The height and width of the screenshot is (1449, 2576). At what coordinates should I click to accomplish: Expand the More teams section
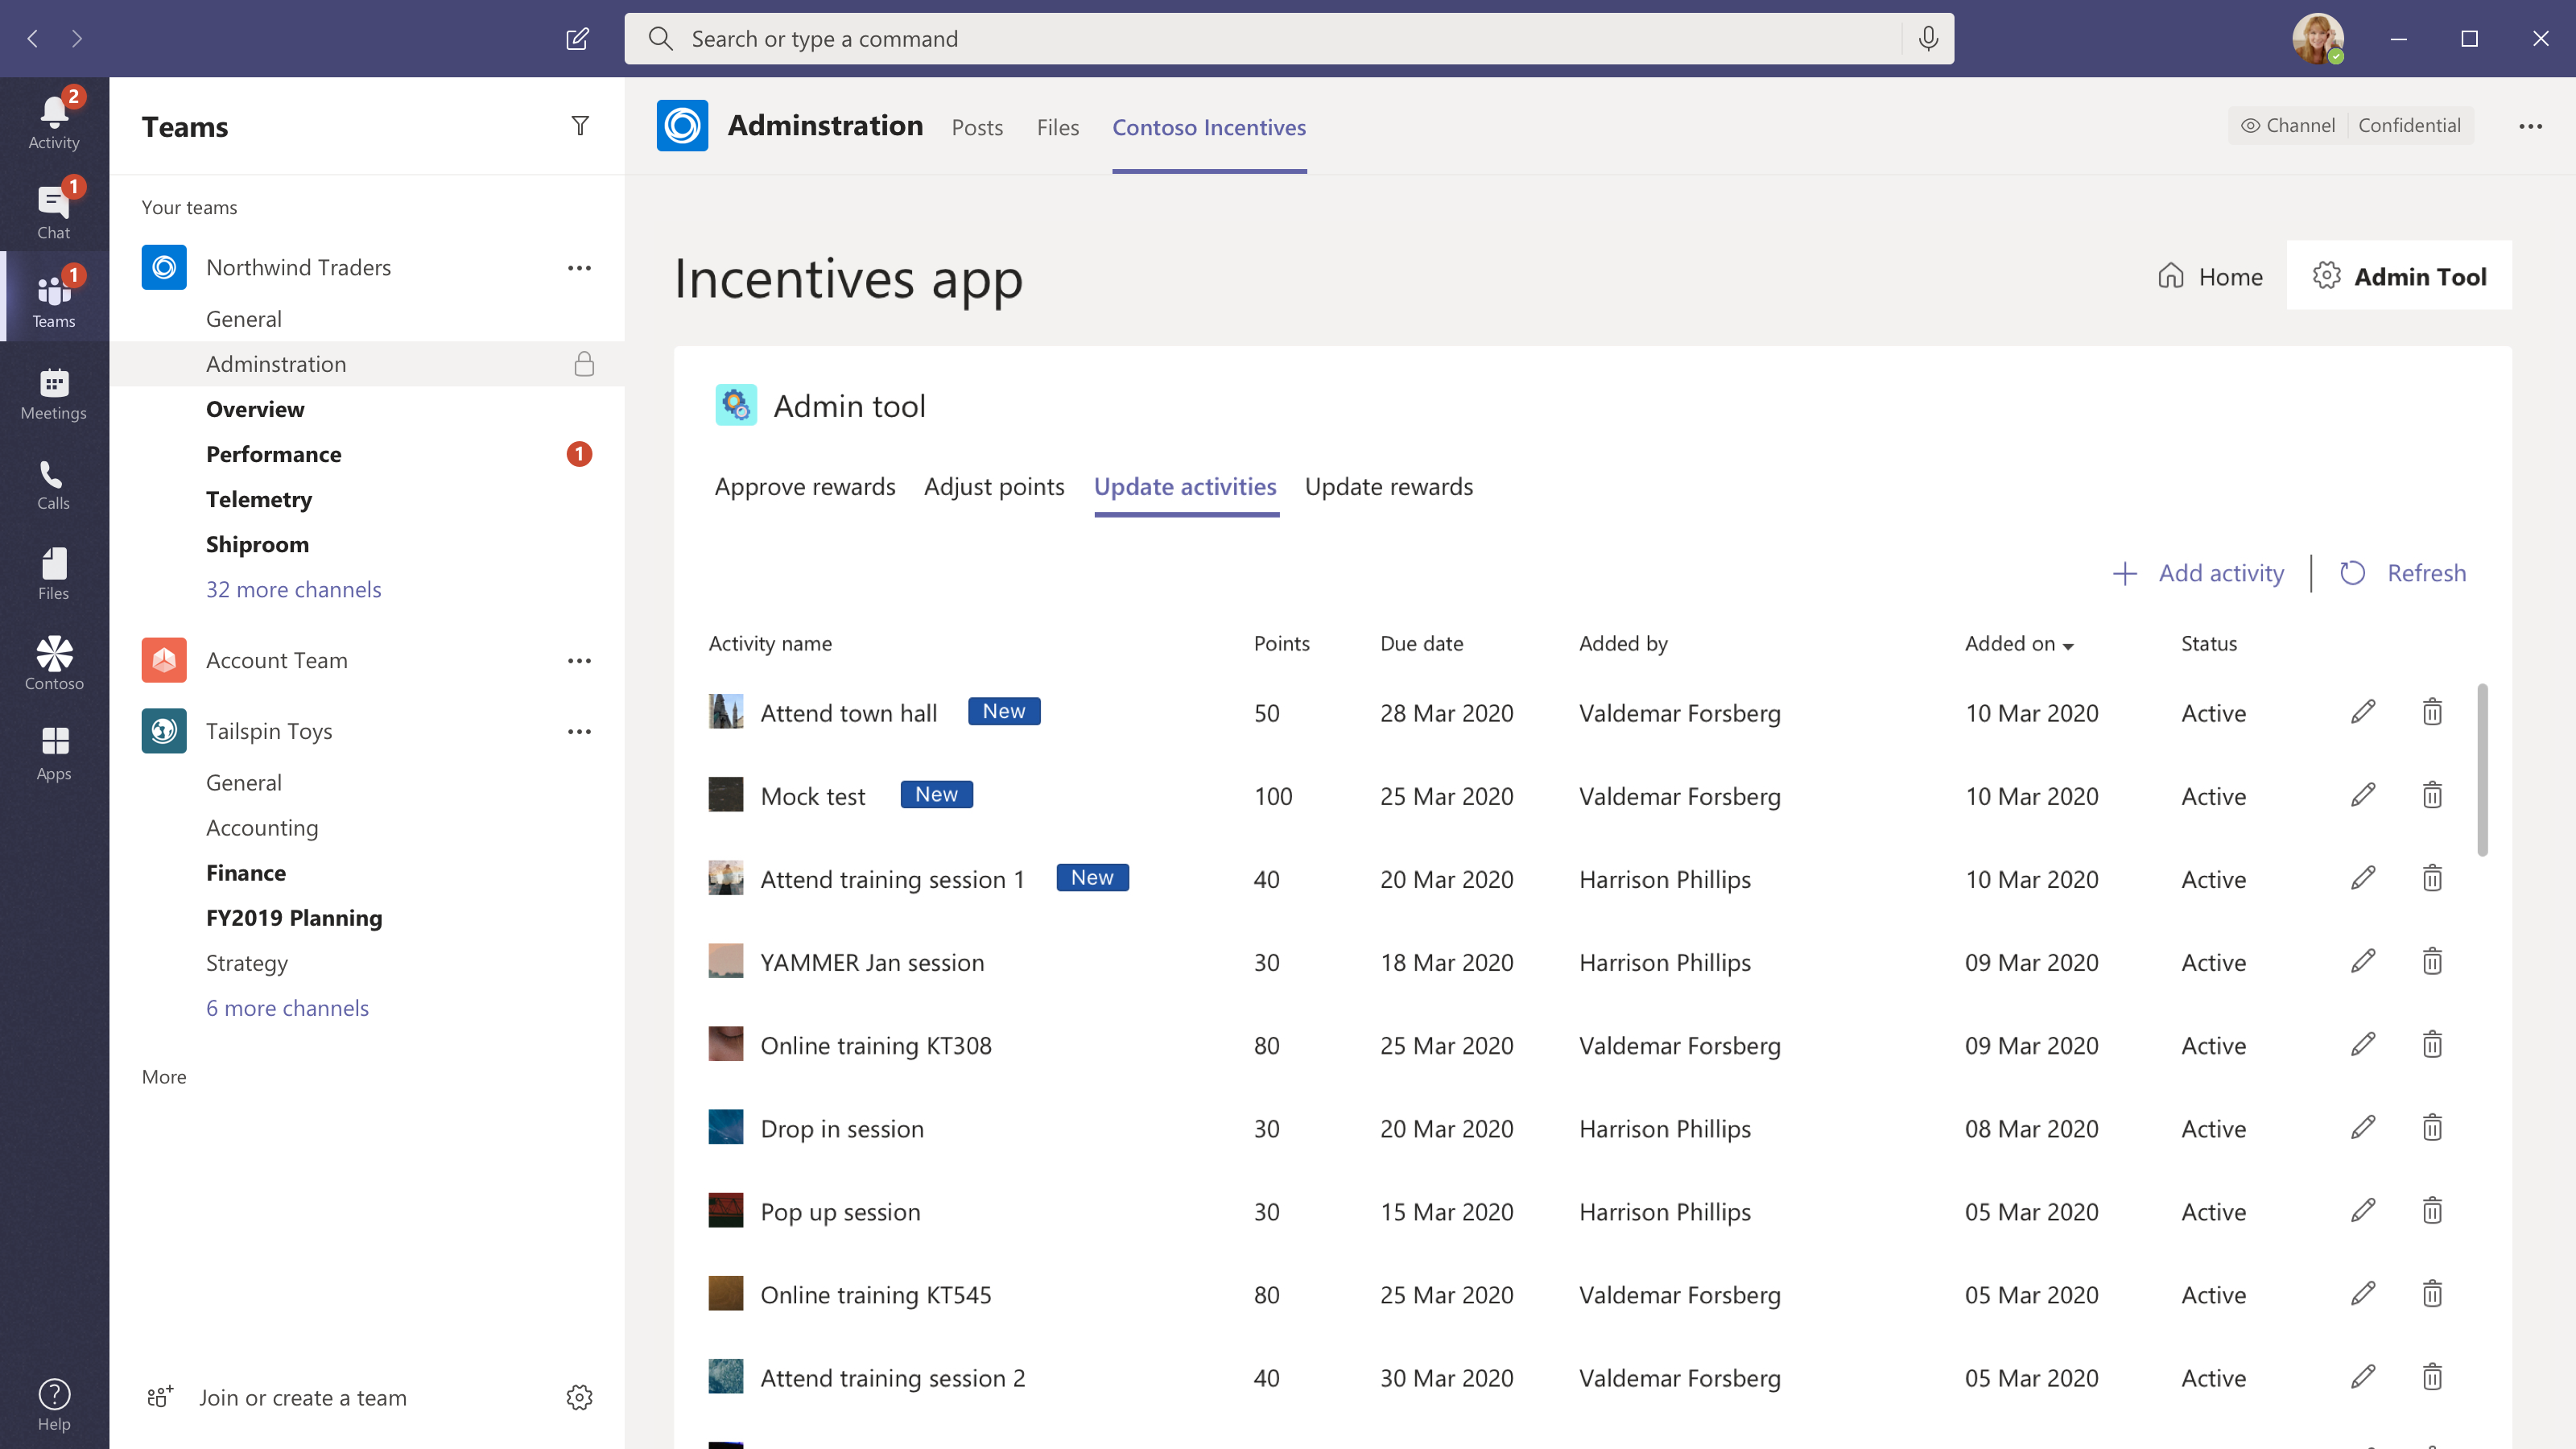pos(164,1077)
